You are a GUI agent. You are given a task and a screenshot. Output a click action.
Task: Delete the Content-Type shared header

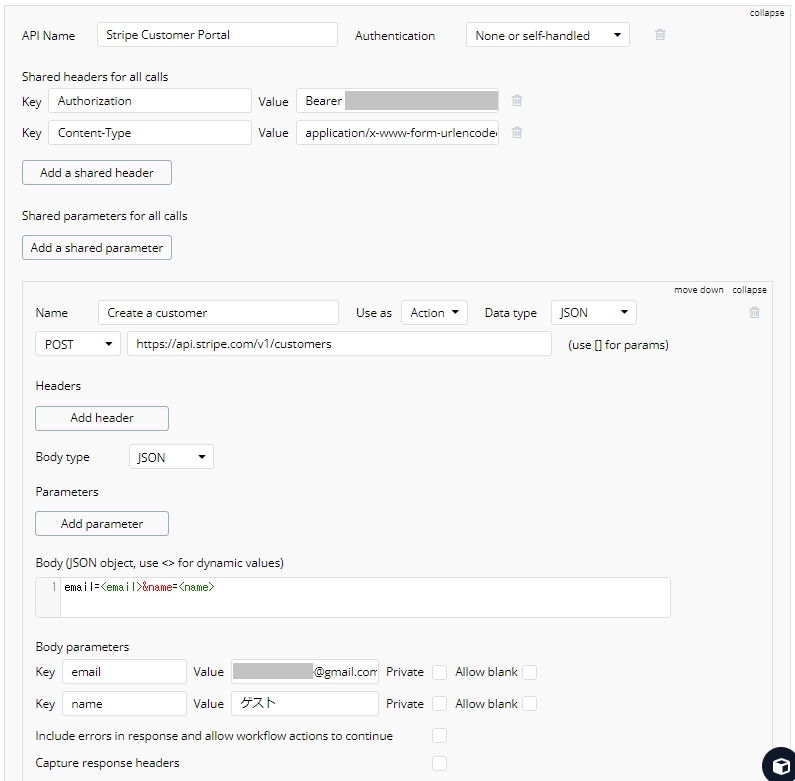(x=517, y=132)
